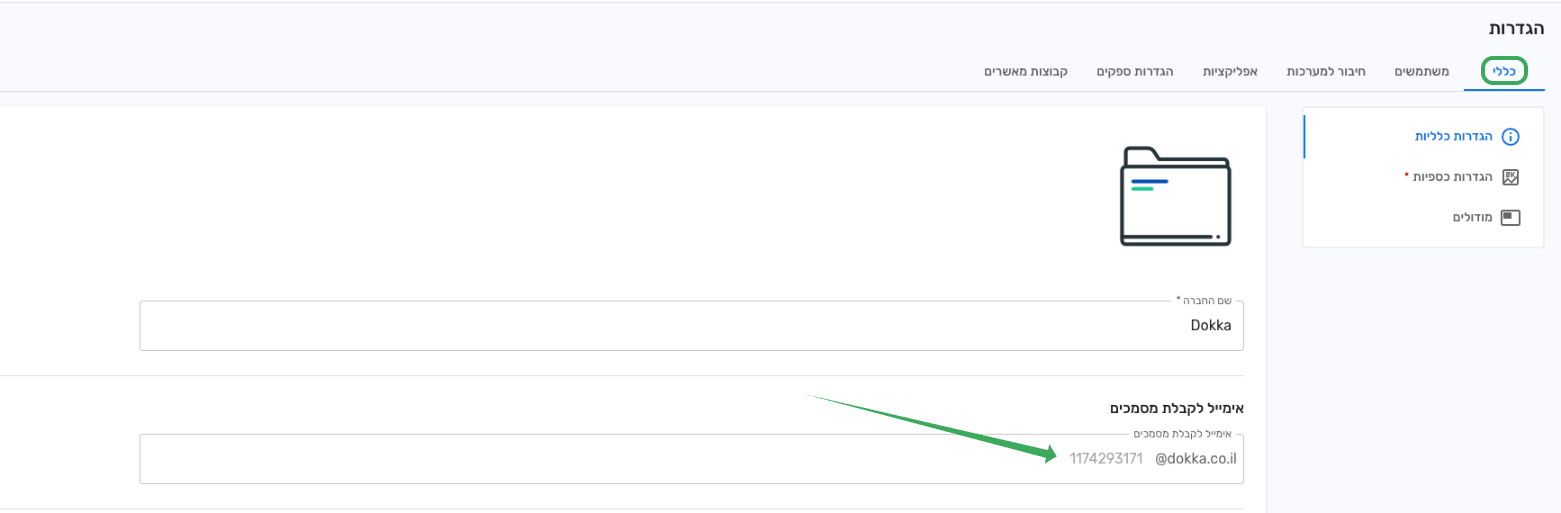Go to the אפליקציות tab

pyautogui.click(x=1230, y=72)
